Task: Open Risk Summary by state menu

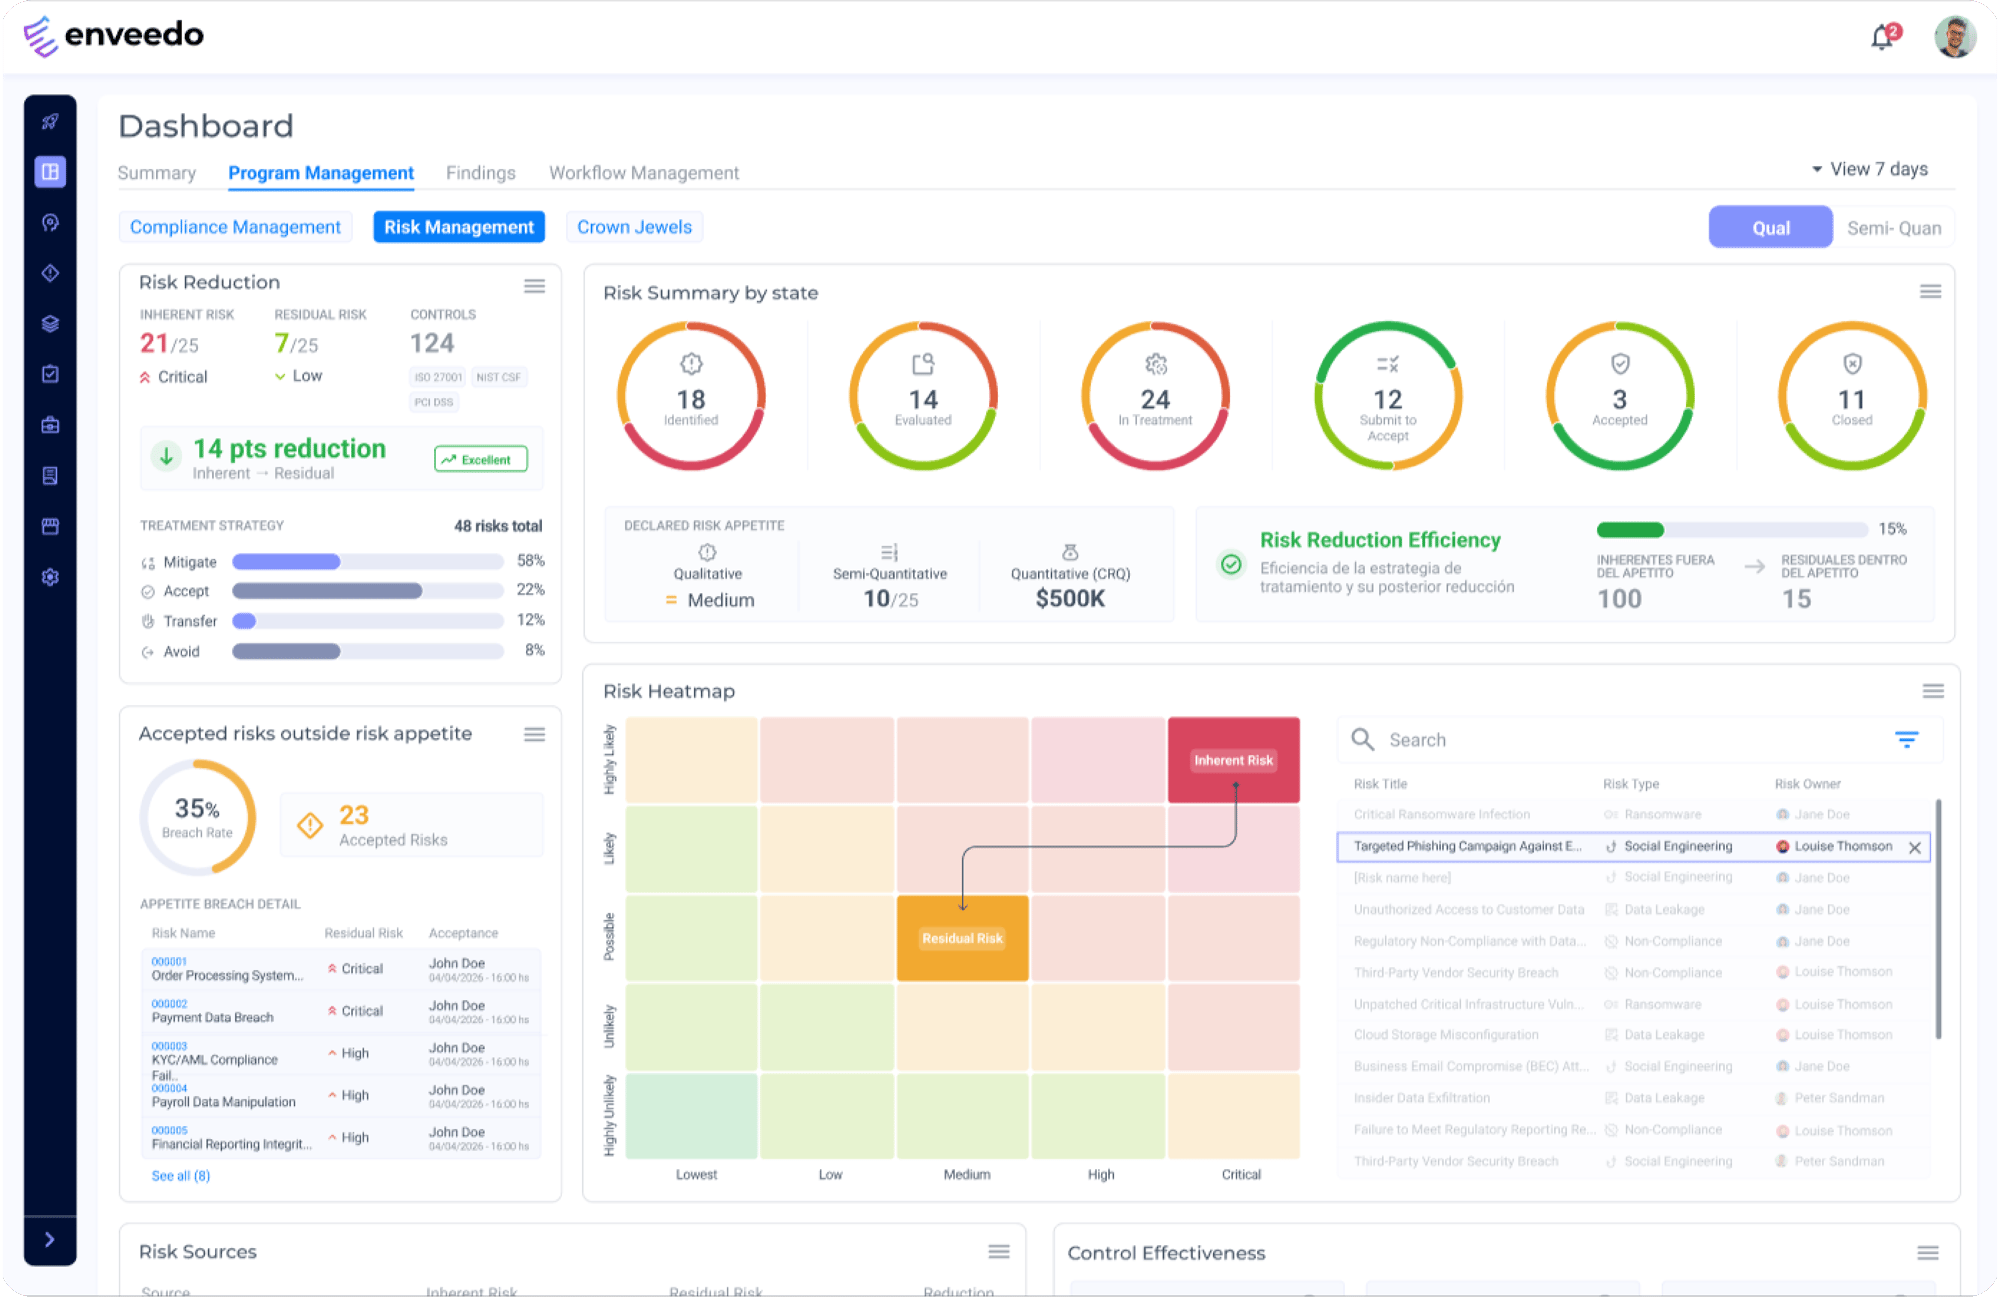Action: [1930, 292]
